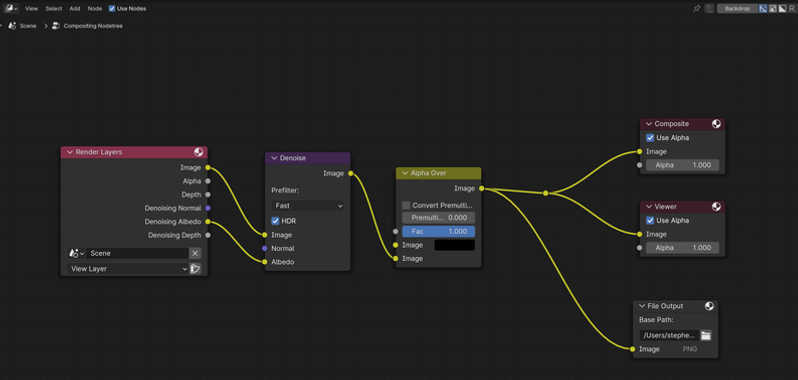Click the Scene breadcrumb icon

[x=12, y=25]
